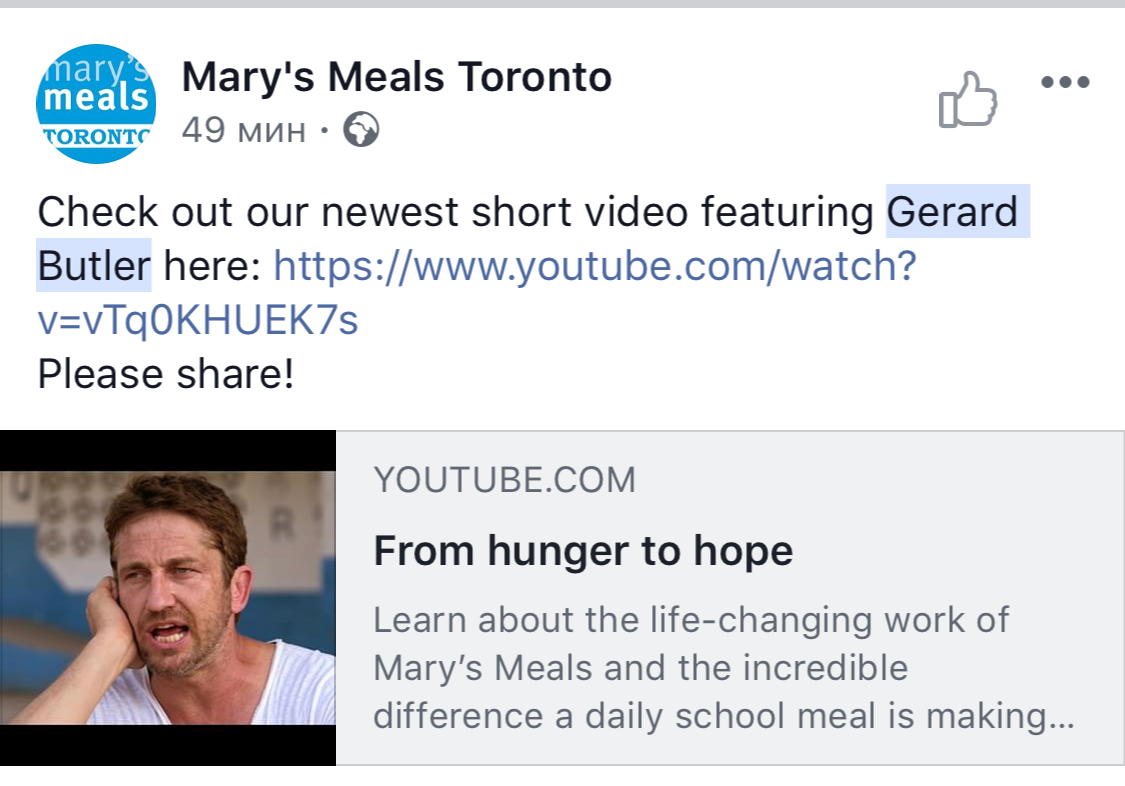Click the highlighted "Butler" text
The image size is (1125, 786).
pos(93,266)
